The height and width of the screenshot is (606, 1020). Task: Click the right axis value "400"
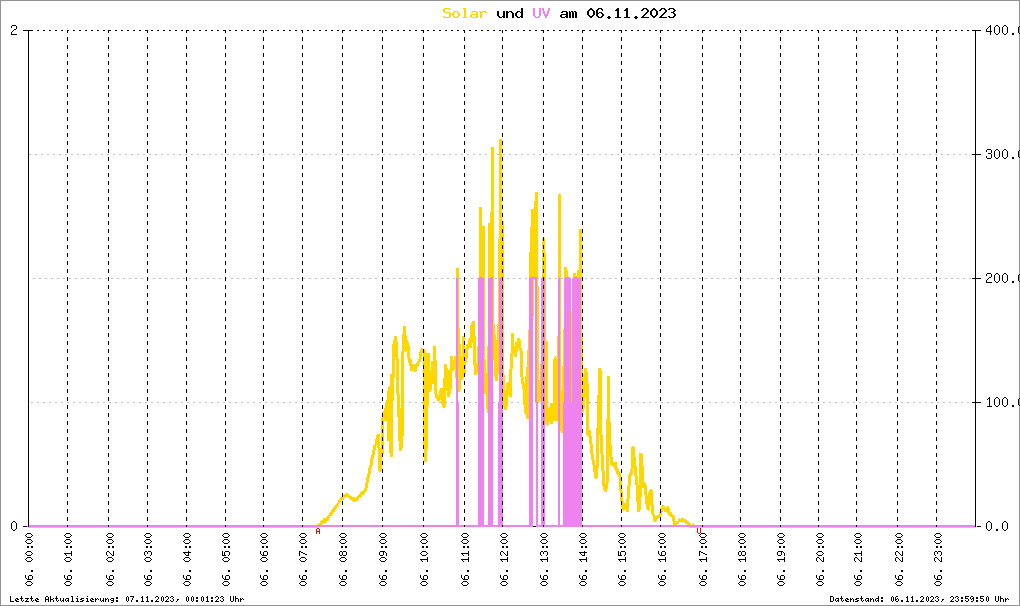pyautogui.click(x=1002, y=31)
